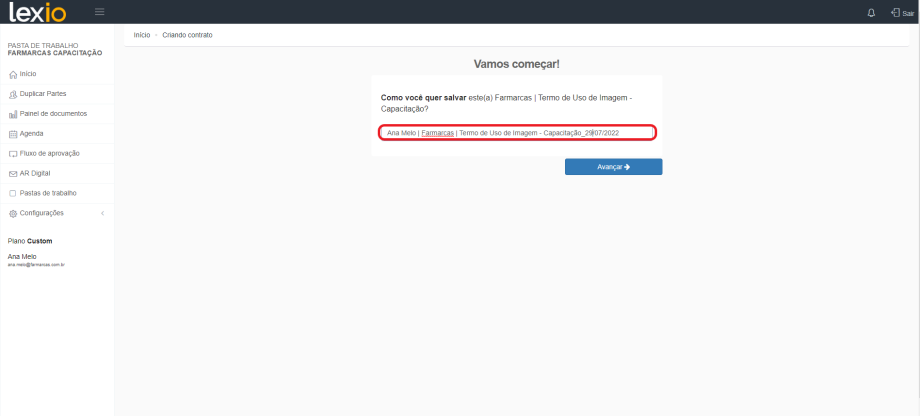The height and width of the screenshot is (416, 920).
Task: Expand the Configurações submenu chevron
Action: pos(102,214)
